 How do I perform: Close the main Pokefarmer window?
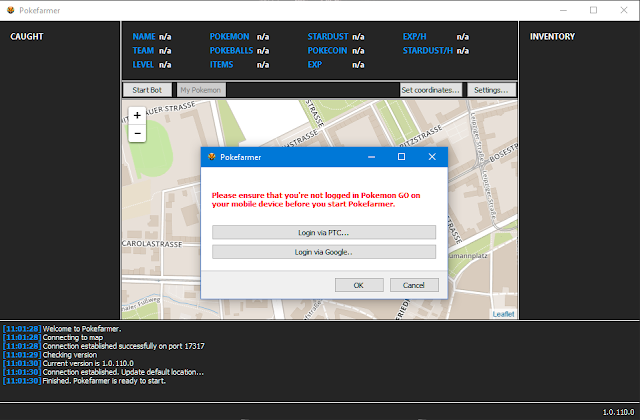pyautogui.click(x=624, y=10)
